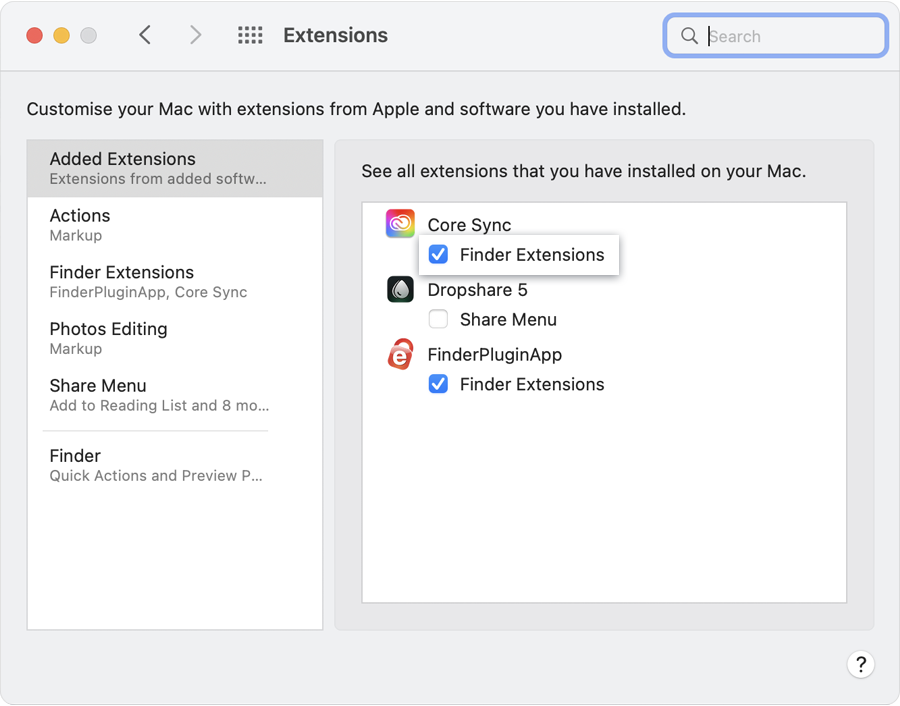Go back with the left chevron button
Screen dimensions: 900x706
(145, 35)
